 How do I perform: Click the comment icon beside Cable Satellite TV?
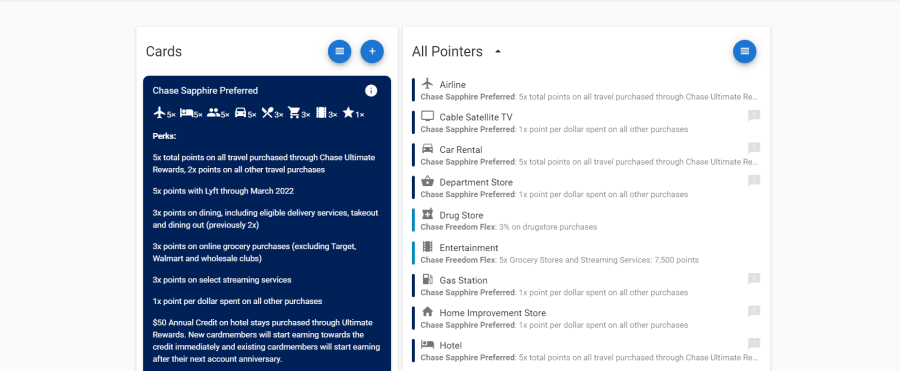(x=754, y=116)
